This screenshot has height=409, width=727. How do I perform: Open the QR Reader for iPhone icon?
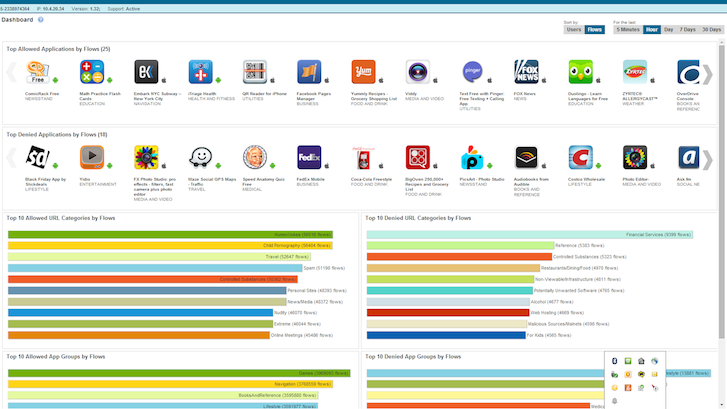[255, 72]
